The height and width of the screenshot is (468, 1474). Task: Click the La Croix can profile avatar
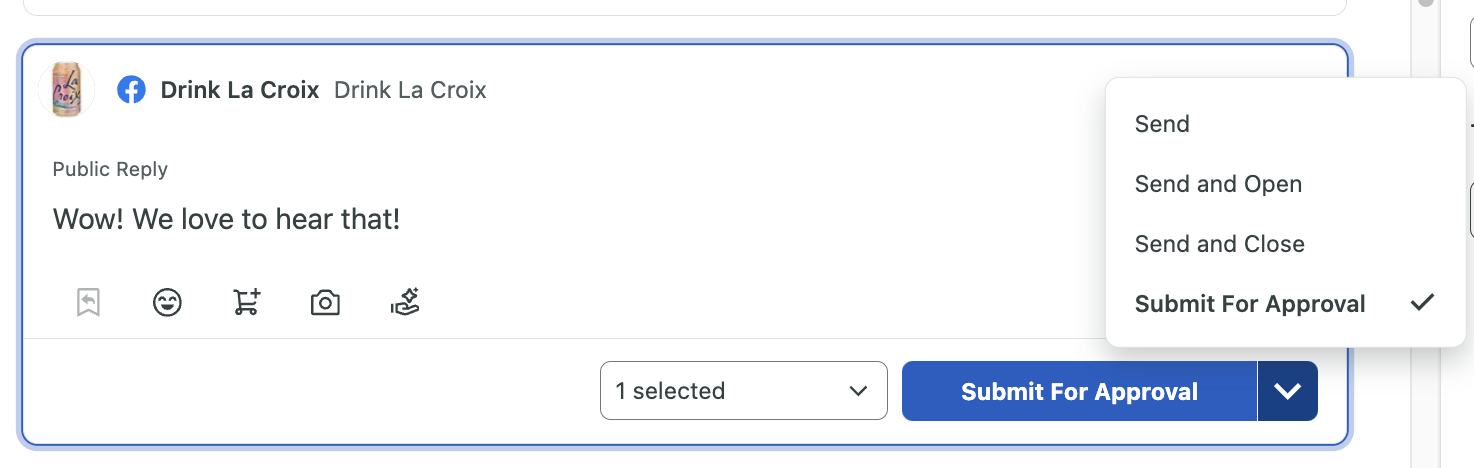pos(66,90)
